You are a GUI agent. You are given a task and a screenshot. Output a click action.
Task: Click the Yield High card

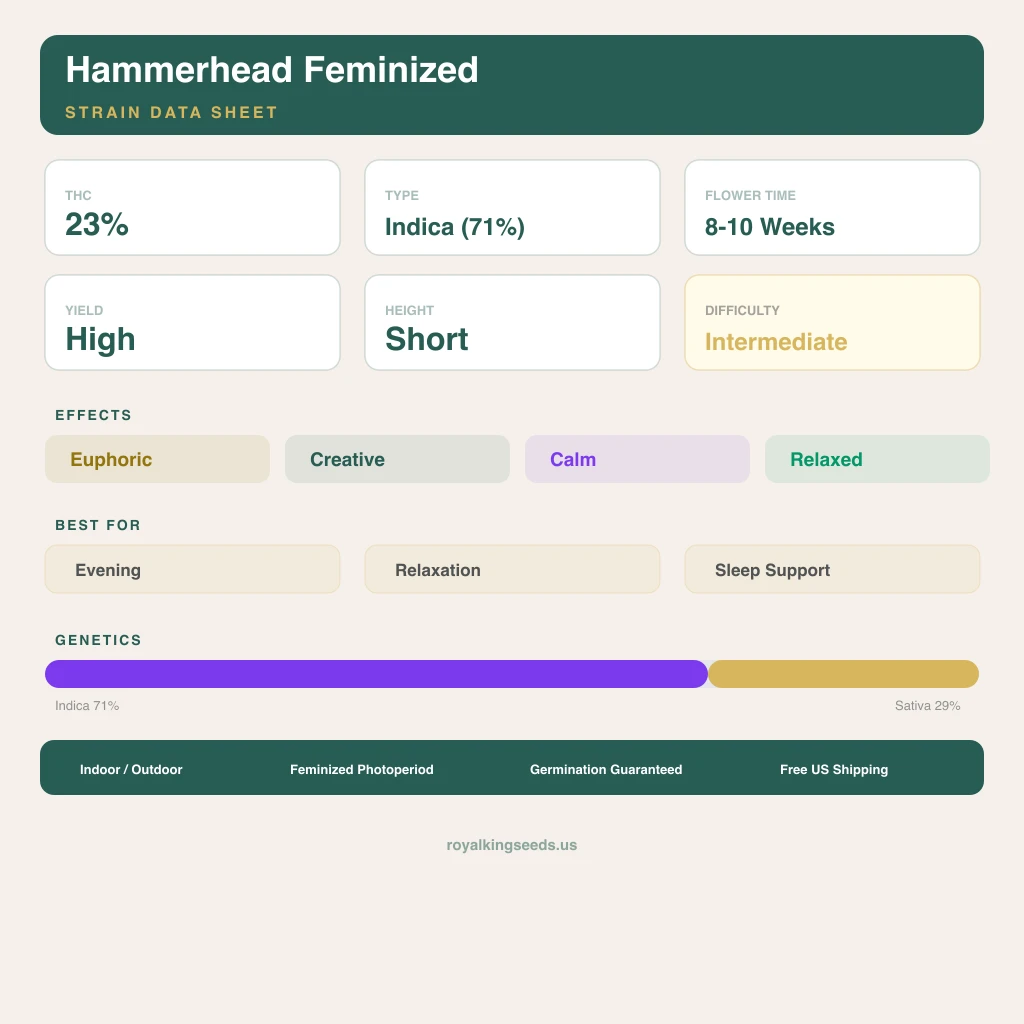192,323
